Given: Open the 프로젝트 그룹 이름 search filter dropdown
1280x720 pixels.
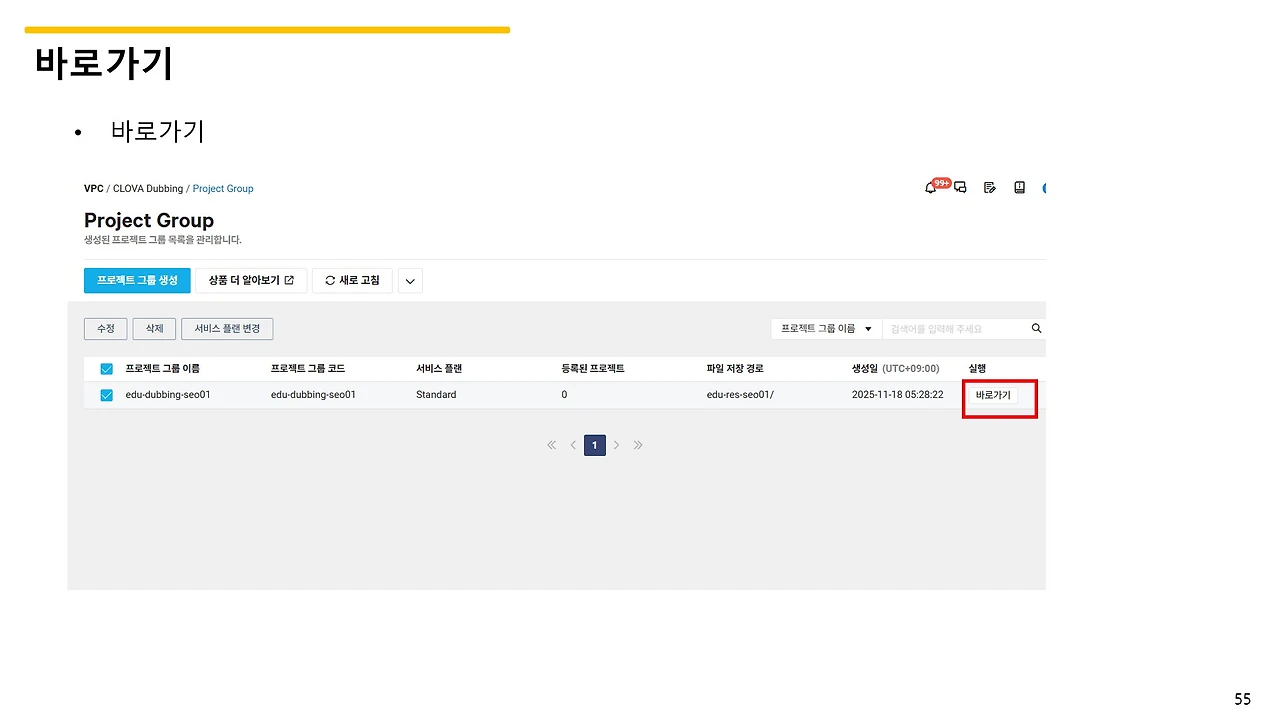Looking at the screenshot, I should point(826,328).
